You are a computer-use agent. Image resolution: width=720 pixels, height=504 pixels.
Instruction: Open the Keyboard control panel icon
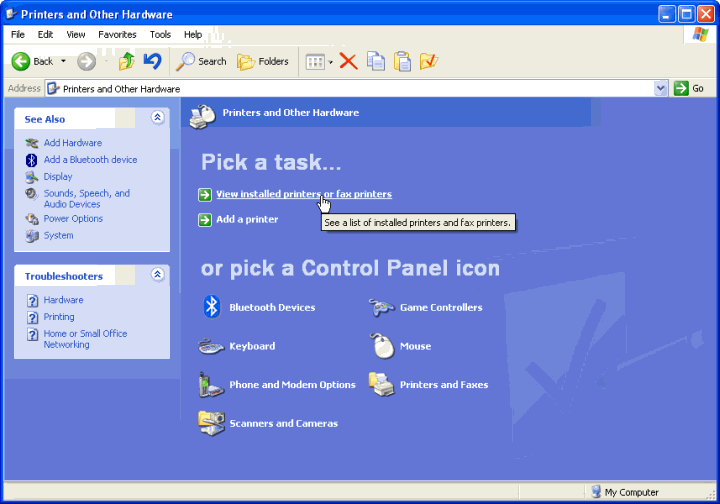pyautogui.click(x=211, y=347)
